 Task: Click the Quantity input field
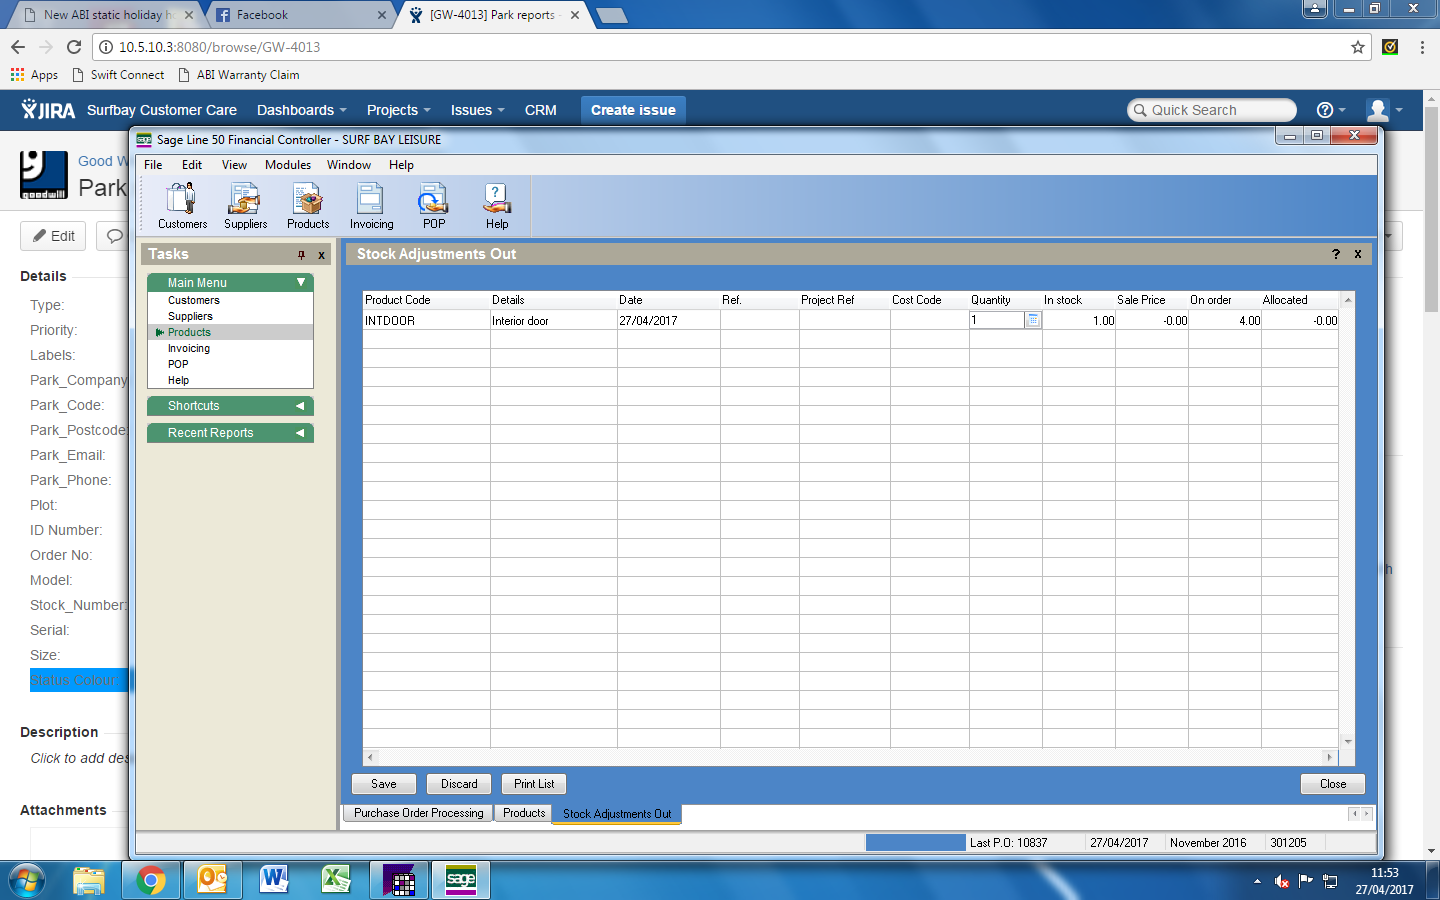click(997, 321)
